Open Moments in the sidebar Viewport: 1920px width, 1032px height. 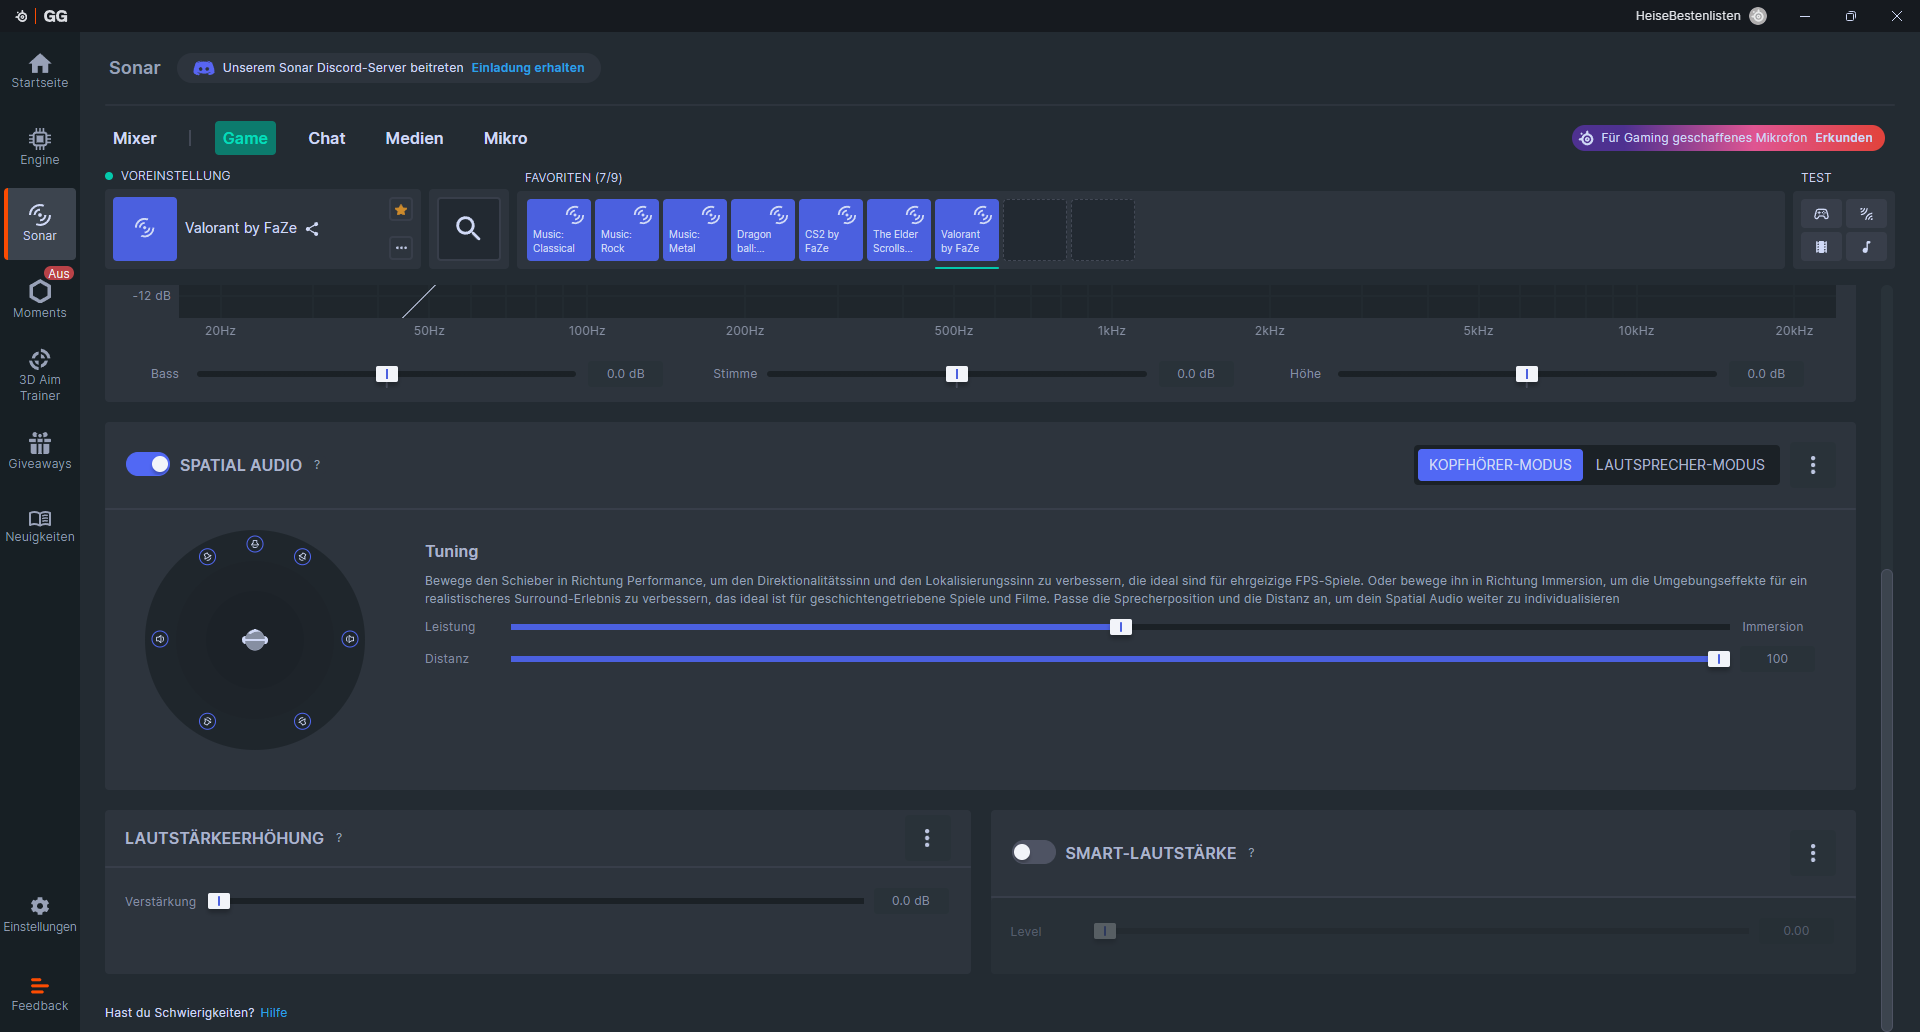click(40, 298)
